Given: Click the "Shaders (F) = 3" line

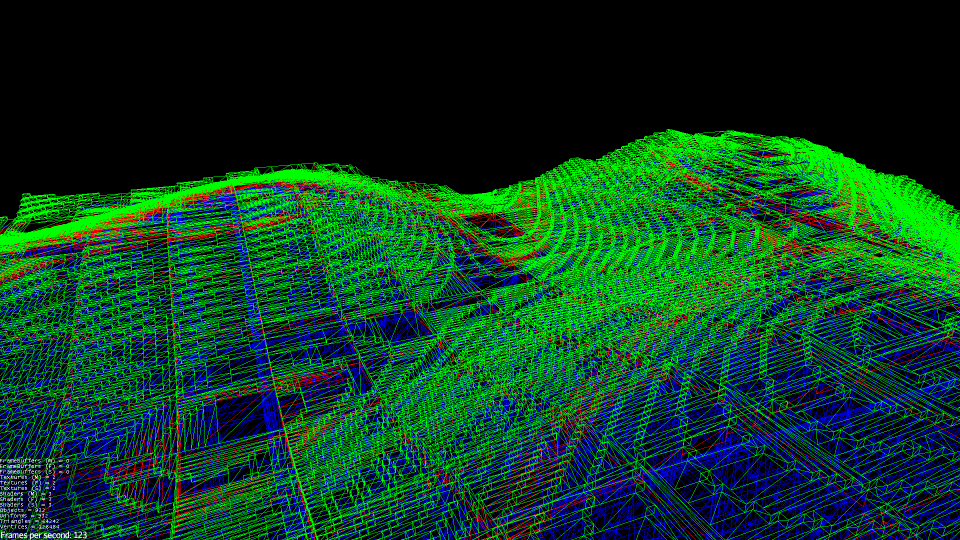Looking at the screenshot, I should tap(26, 499).
